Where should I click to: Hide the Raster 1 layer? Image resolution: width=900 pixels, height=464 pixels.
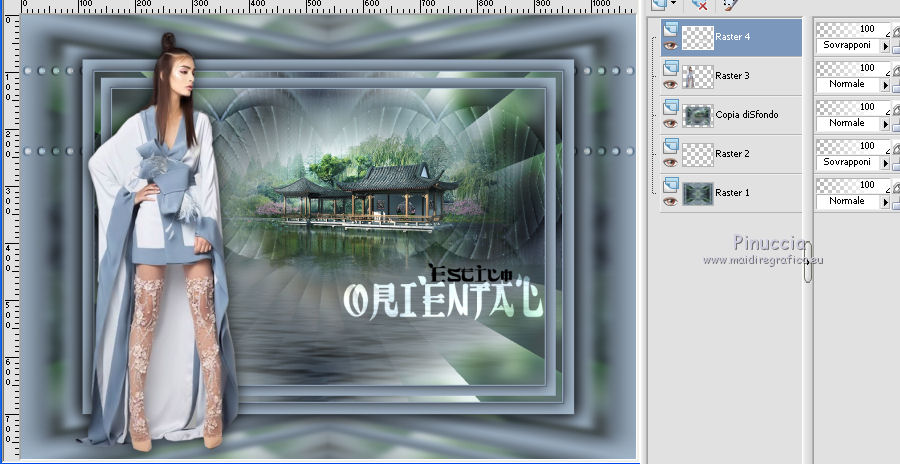click(670, 202)
